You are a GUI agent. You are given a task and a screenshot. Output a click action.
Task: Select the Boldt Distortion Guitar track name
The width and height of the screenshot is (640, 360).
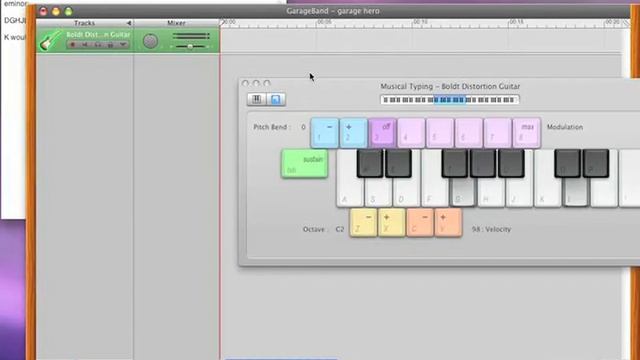98,35
